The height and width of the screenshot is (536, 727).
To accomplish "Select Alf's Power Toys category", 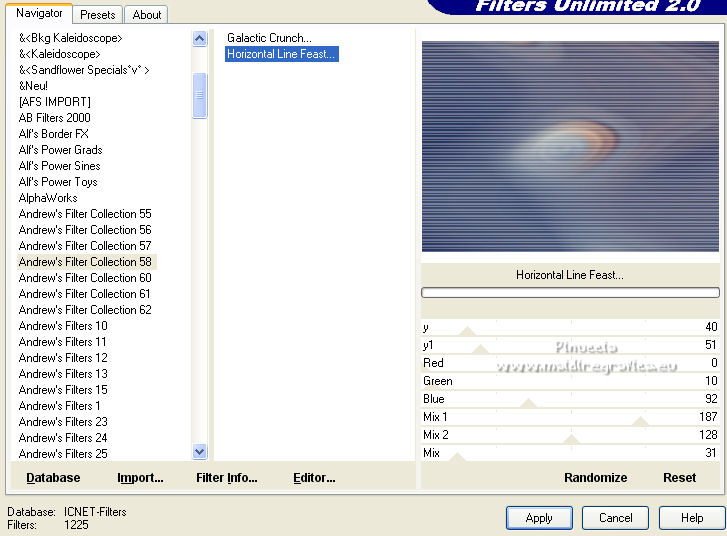I will coord(58,182).
